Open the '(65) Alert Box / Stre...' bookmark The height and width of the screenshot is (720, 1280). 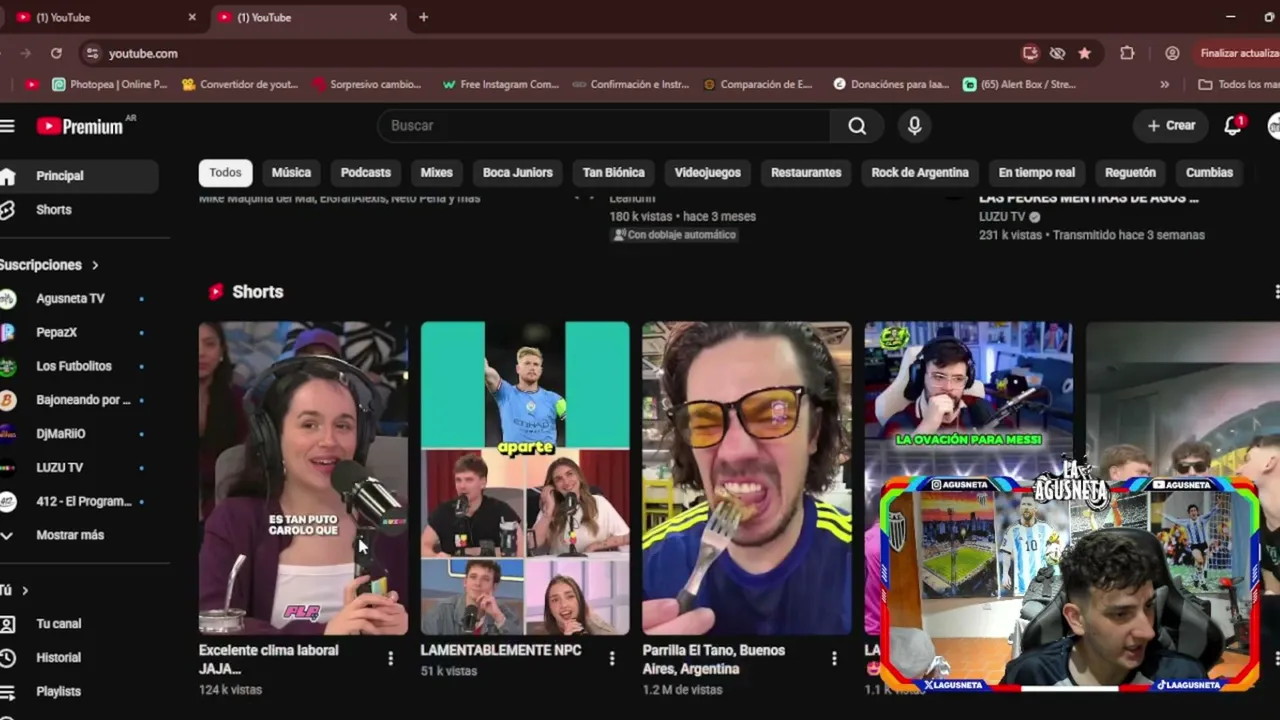pos(1019,84)
